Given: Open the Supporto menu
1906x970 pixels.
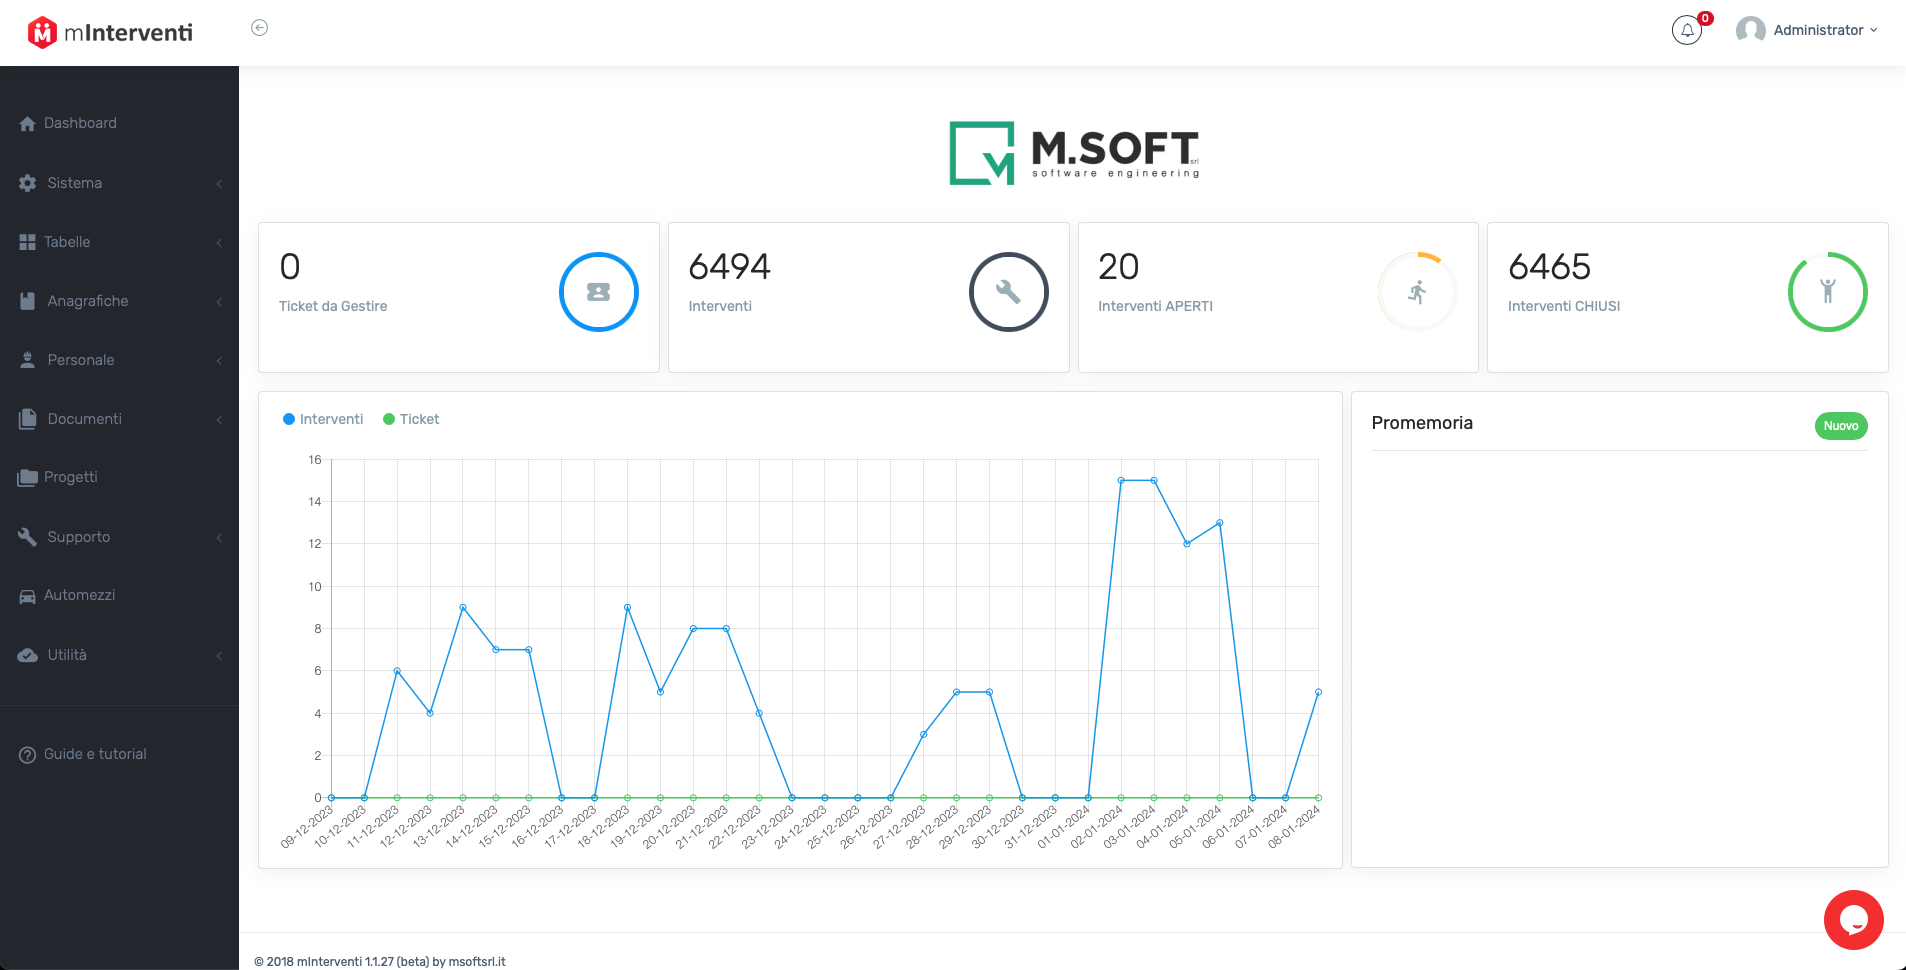Looking at the screenshot, I should (x=79, y=537).
